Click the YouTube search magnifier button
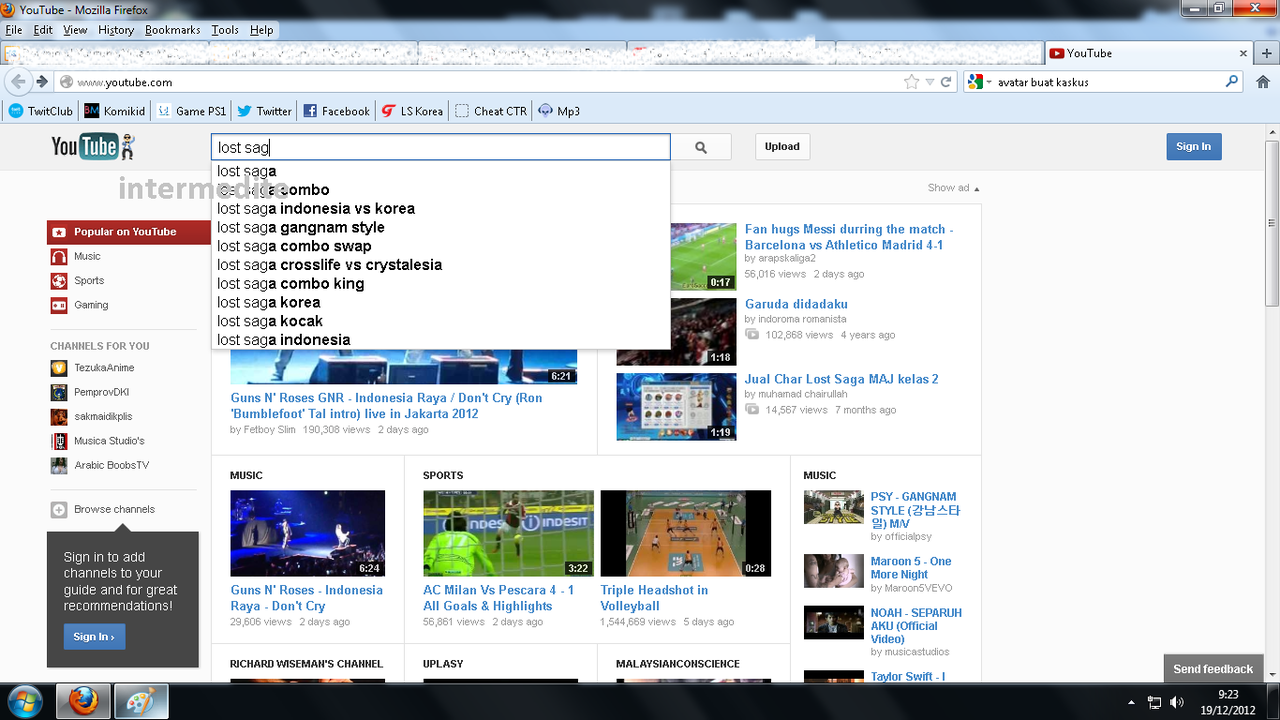Image resolution: width=1280 pixels, height=720 pixels. [x=701, y=147]
